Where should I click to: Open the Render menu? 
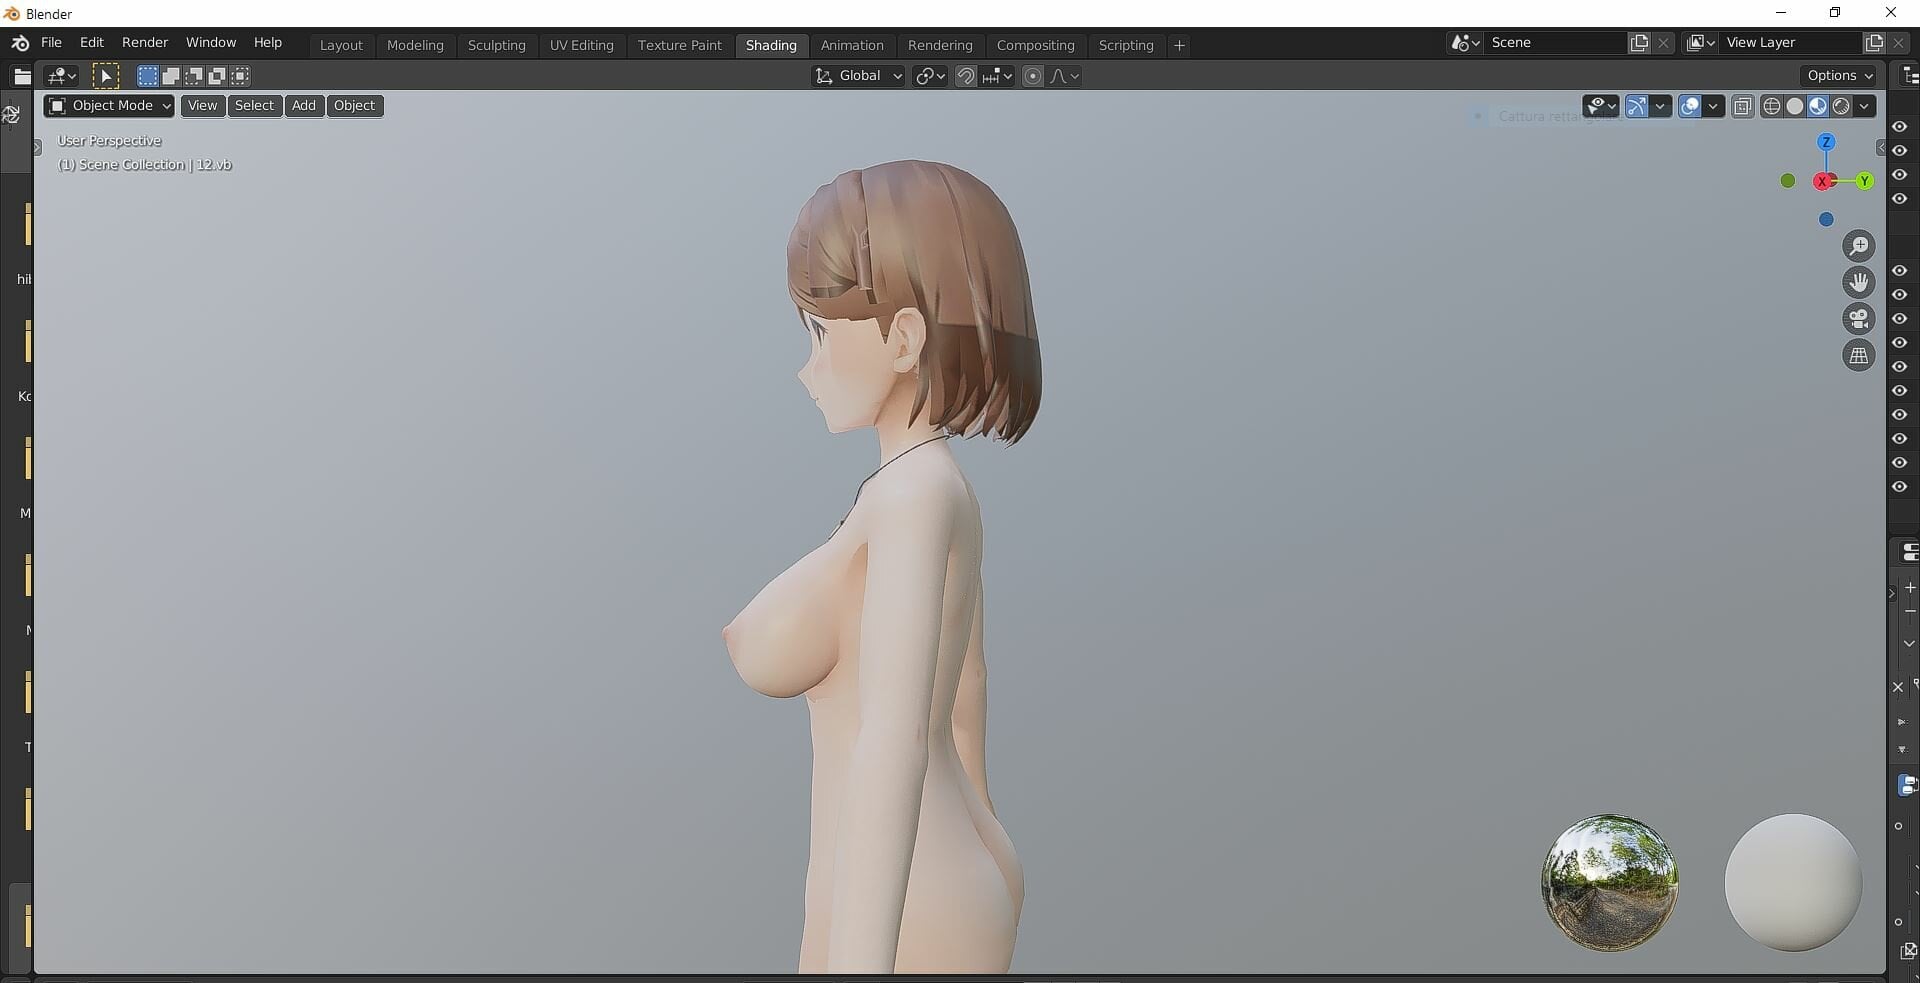(x=145, y=43)
